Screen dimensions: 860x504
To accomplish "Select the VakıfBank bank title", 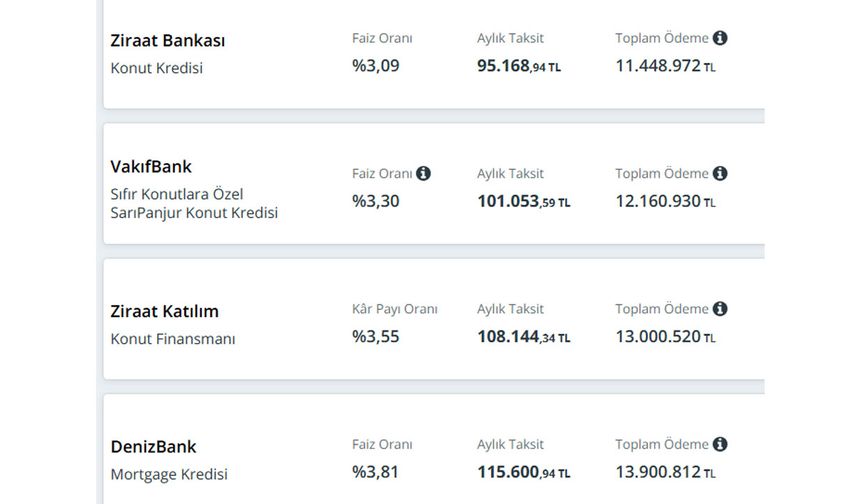I will point(151,167).
